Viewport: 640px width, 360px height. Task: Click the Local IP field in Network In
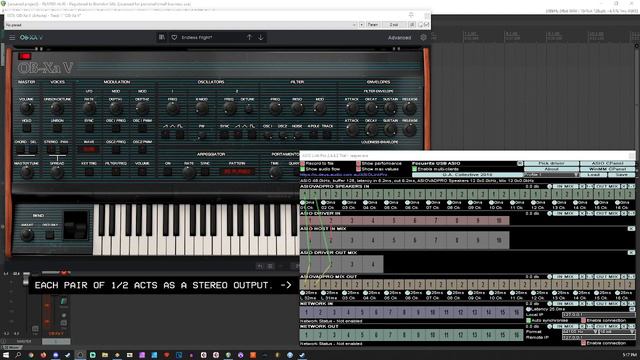click(598, 315)
